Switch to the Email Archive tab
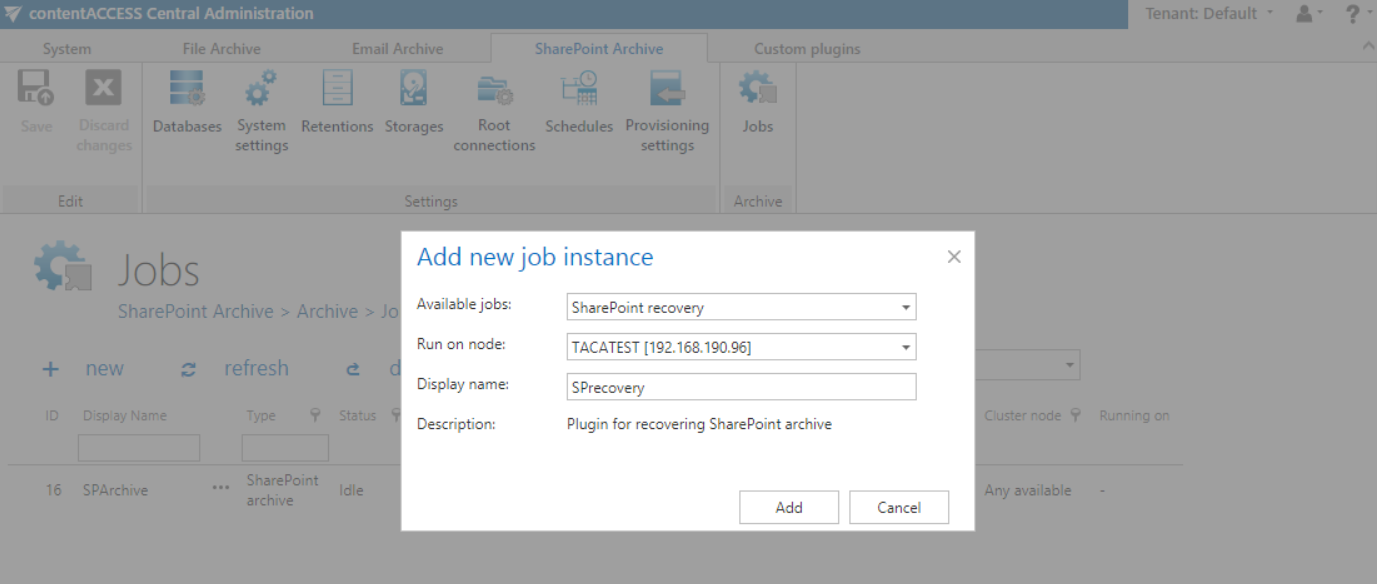The height and width of the screenshot is (584, 1377). click(397, 48)
